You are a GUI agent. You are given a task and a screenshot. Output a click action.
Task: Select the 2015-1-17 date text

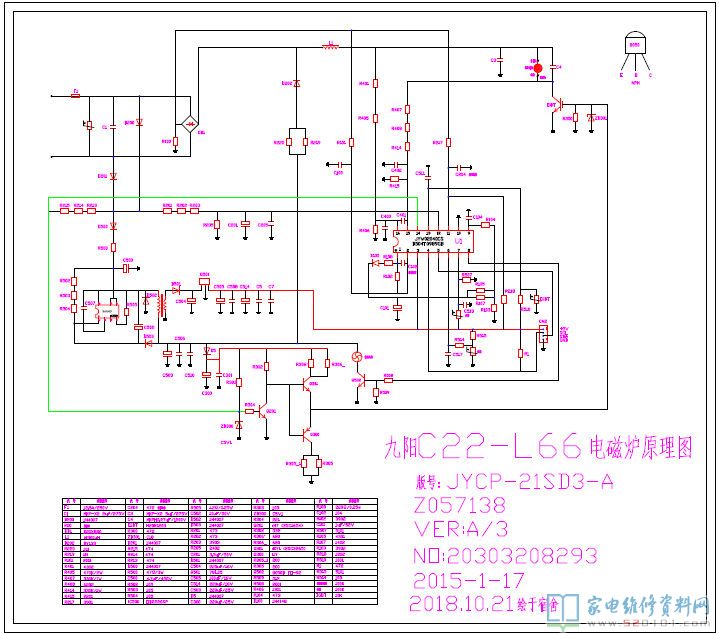coord(468,580)
